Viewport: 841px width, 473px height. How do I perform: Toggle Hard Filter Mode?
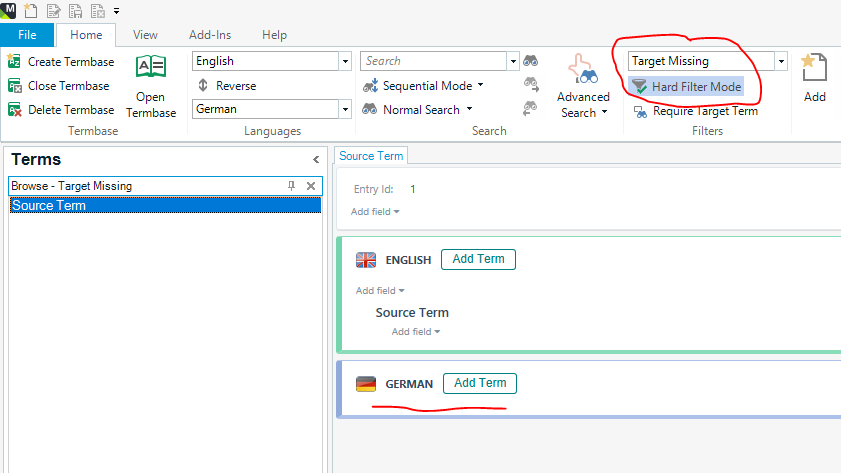[x=686, y=86]
